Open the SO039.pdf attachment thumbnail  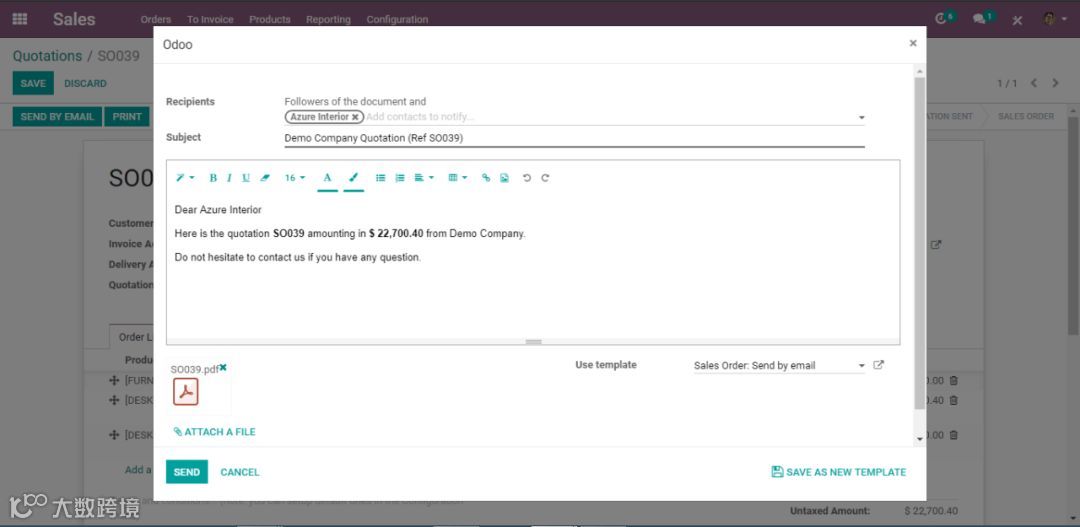(x=186, y=391)
